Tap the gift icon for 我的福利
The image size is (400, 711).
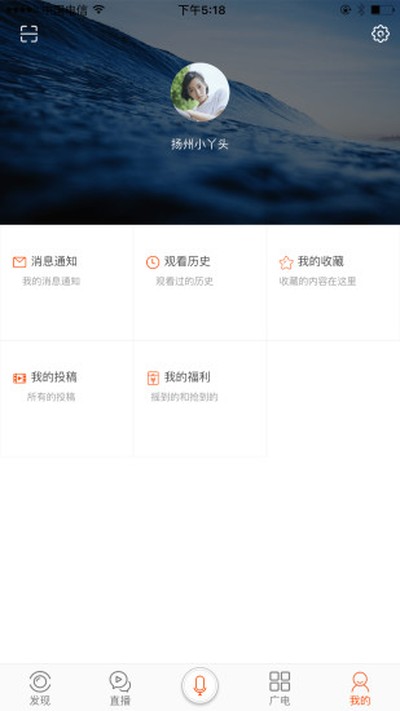point(153,378)
